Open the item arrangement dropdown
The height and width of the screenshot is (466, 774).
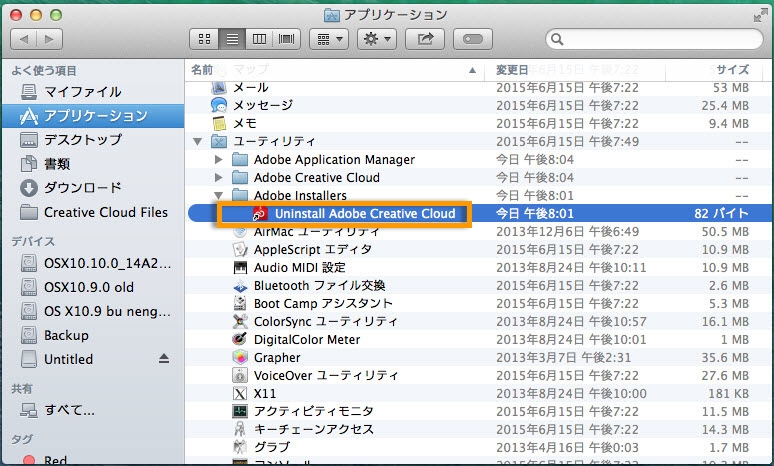pyautogui.click(x=329, y=39)
